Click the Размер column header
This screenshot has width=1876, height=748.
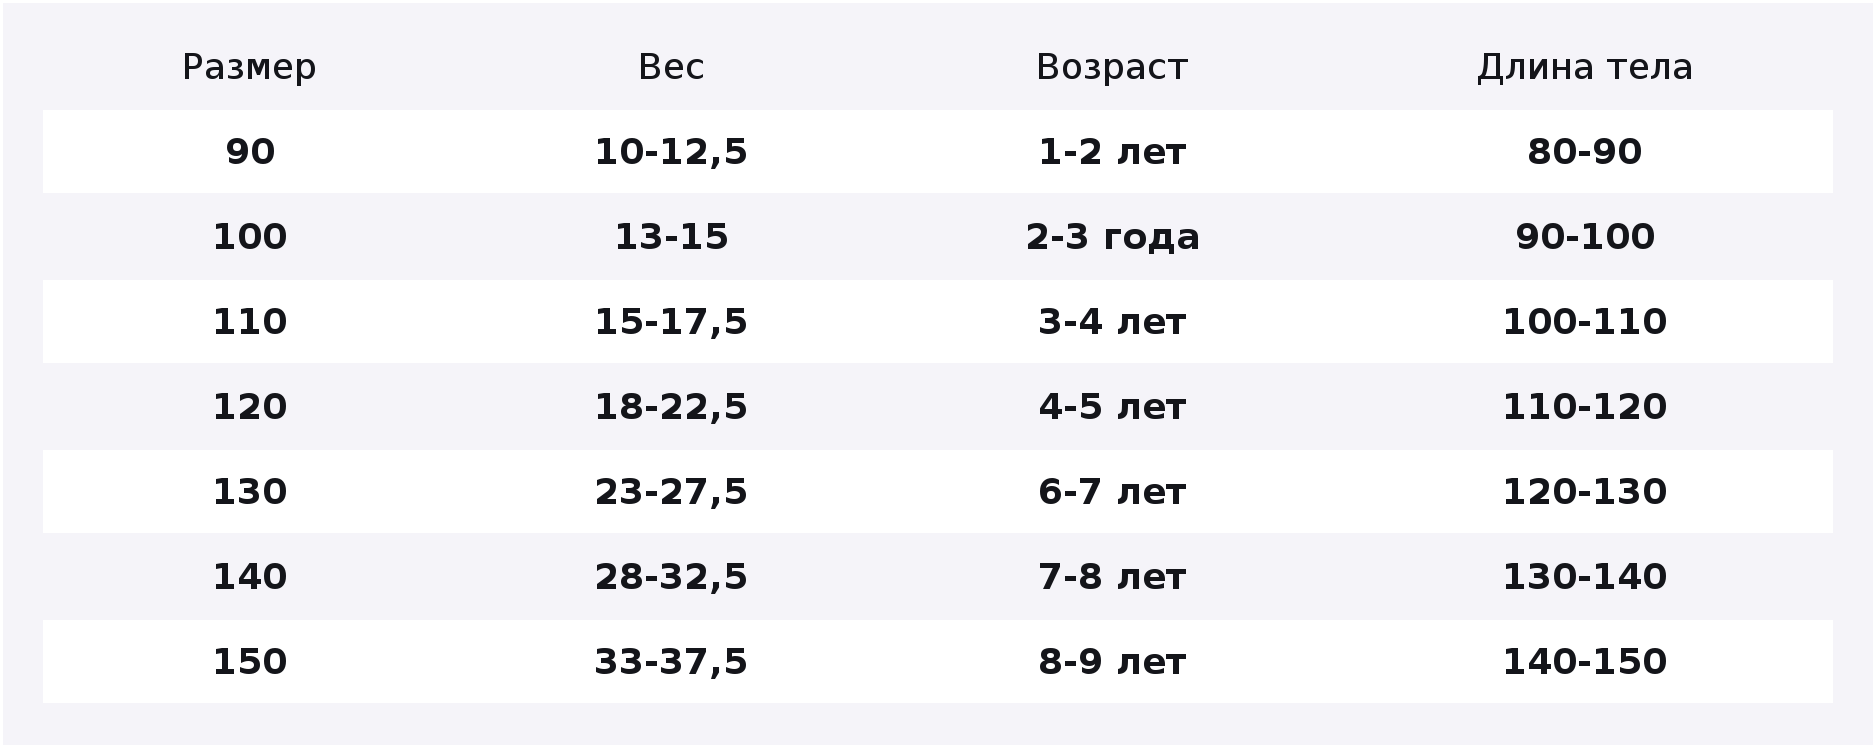click(x=249, y=67)
